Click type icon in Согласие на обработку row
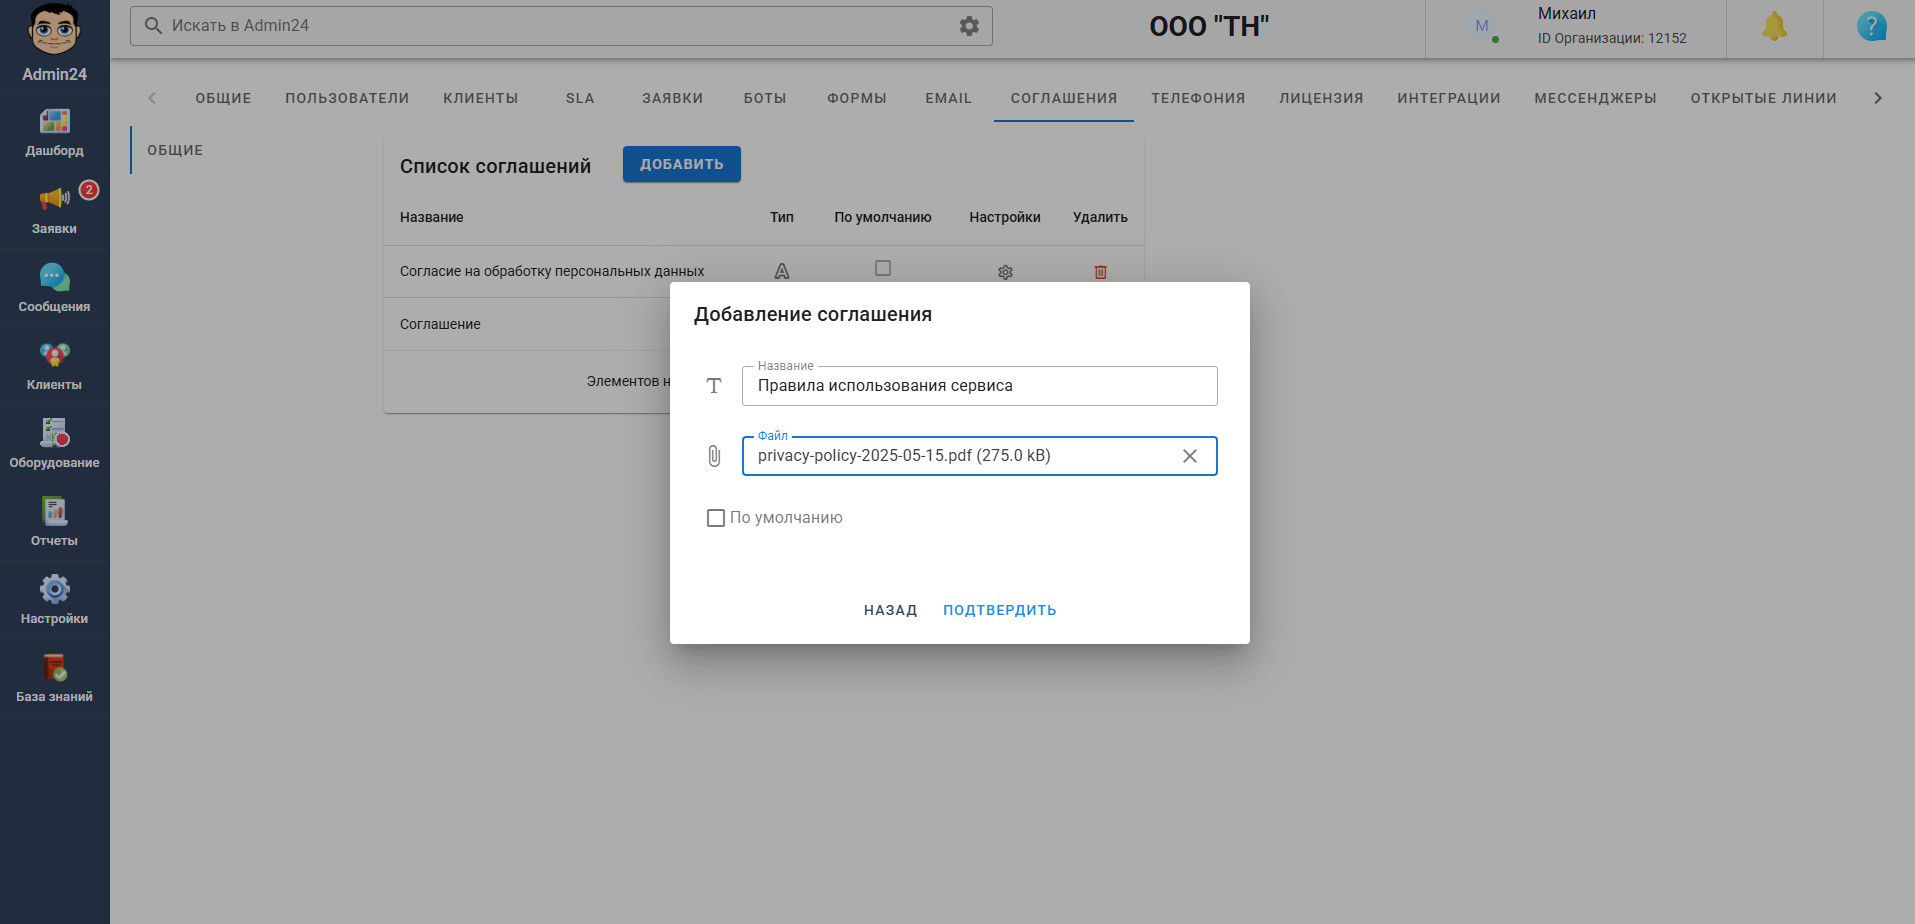Screen dimensions: 1915x924 (782, 271)
